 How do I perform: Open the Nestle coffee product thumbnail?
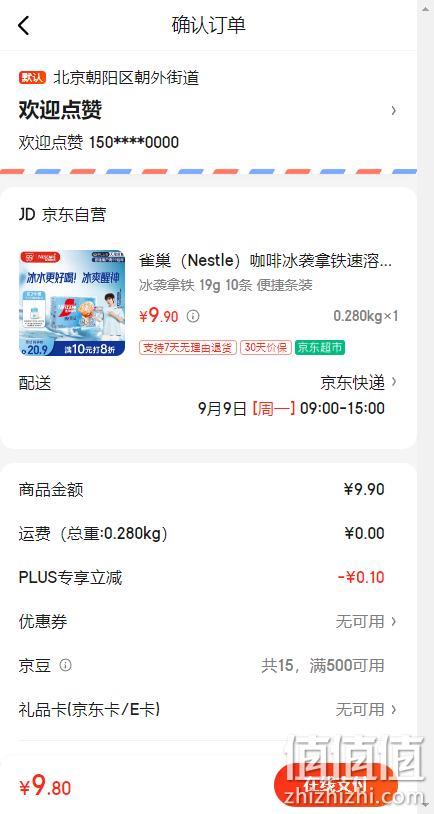[x=72, y=303]
